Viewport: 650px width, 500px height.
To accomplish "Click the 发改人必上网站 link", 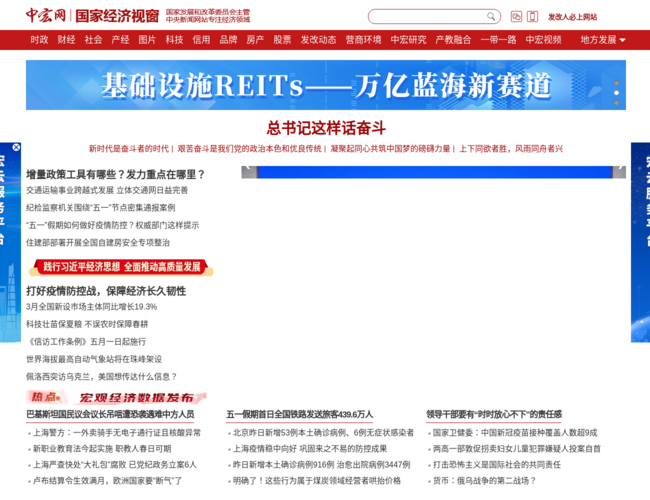I will coord(572,17).
